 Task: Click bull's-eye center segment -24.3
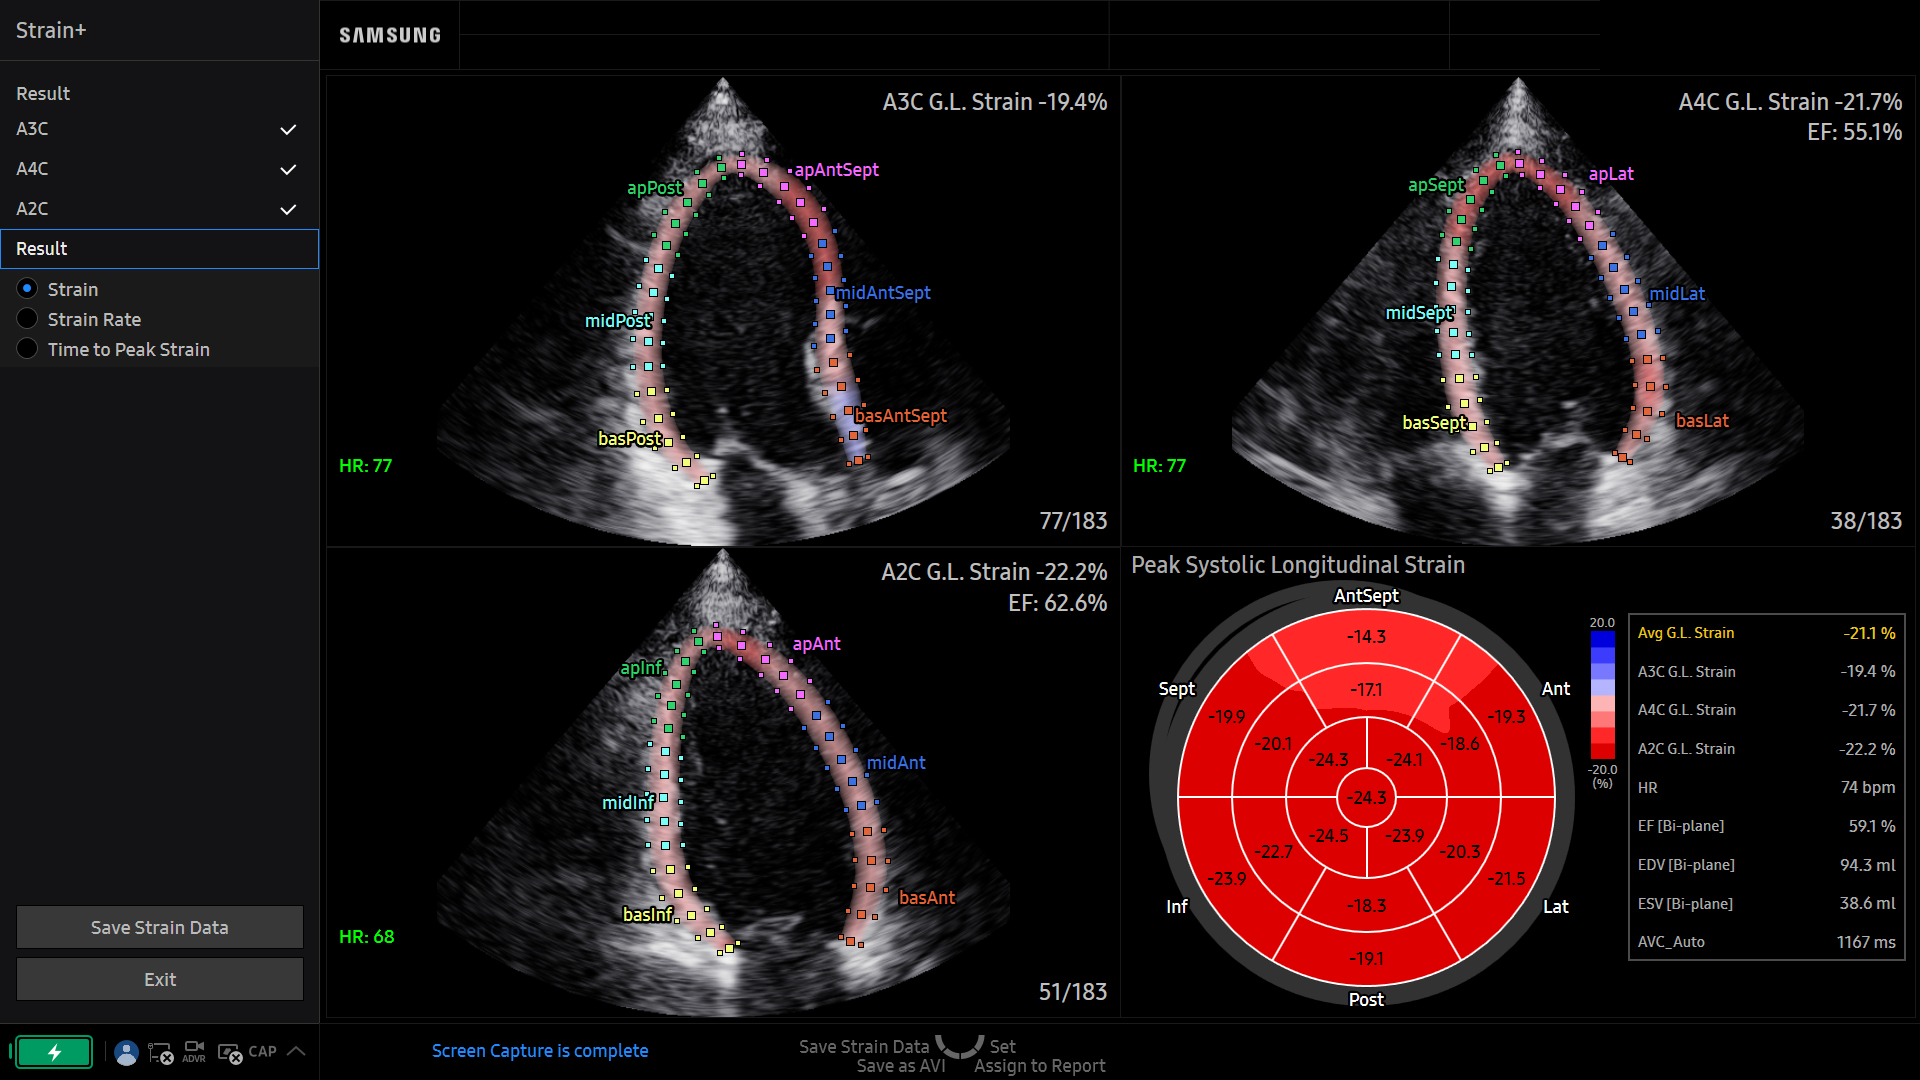coord(1367,797)
